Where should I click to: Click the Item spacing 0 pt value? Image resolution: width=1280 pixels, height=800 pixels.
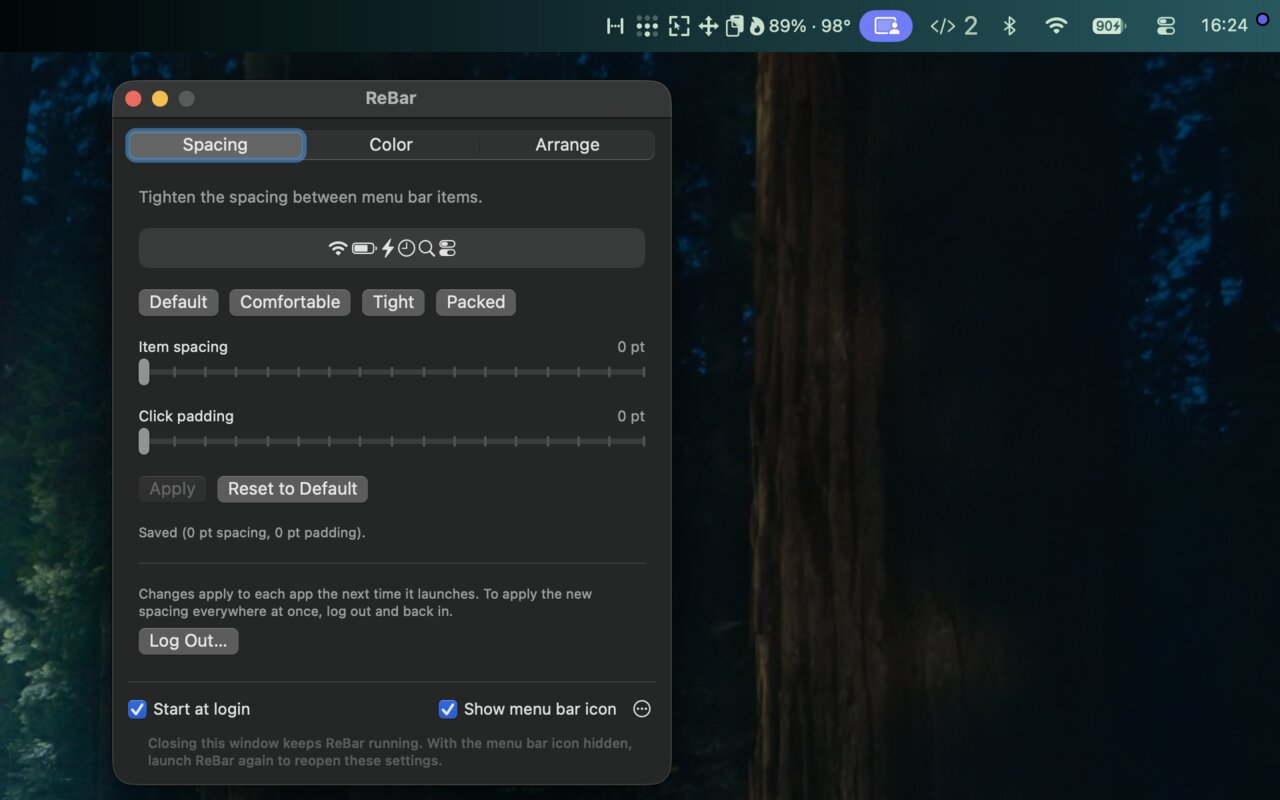[x=631, y=347]
